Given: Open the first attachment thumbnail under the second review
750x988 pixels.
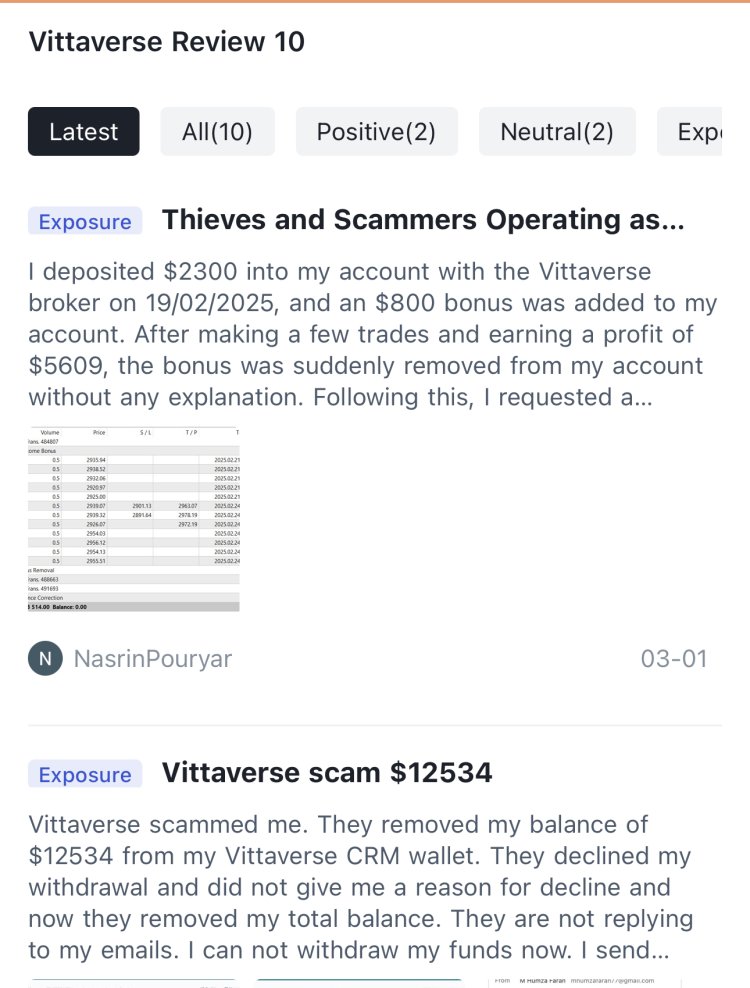Looking at the screenshot, I should [x=135, y=978].
